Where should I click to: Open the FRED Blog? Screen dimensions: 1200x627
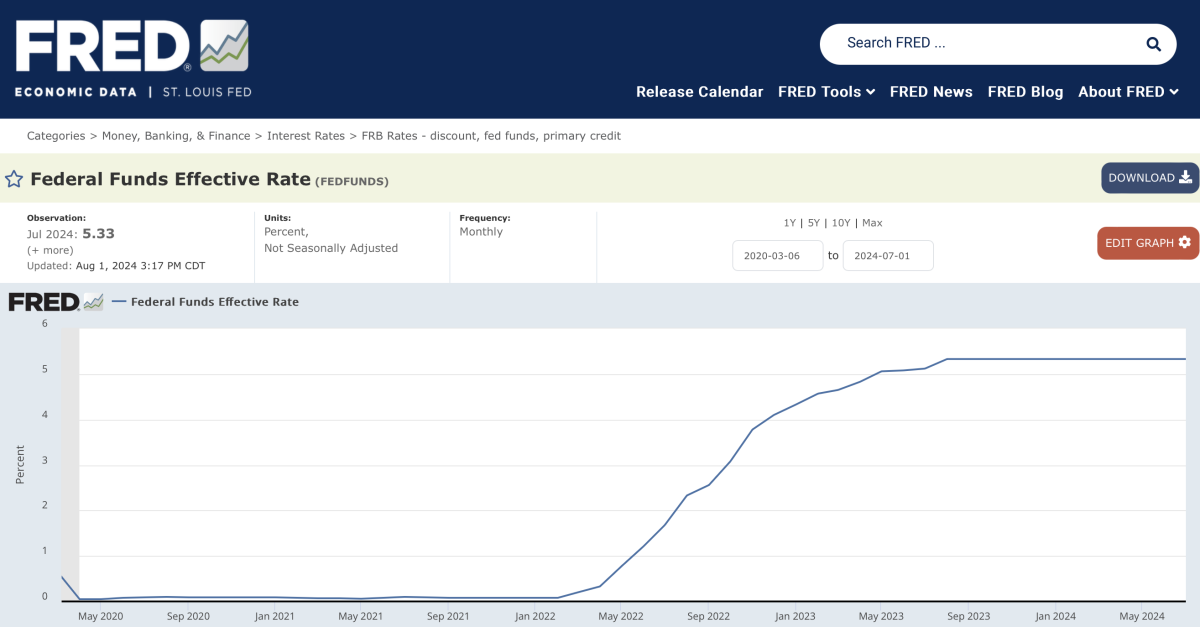click(1025, 92)
